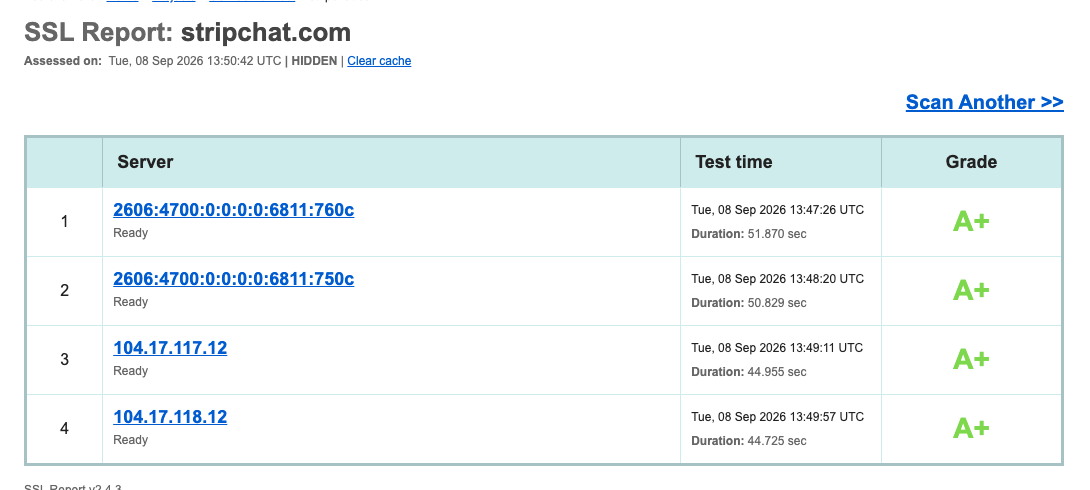This screenshot has width=1090, height=490.
Task: Click the Grade column header
Action: [971, 162]
